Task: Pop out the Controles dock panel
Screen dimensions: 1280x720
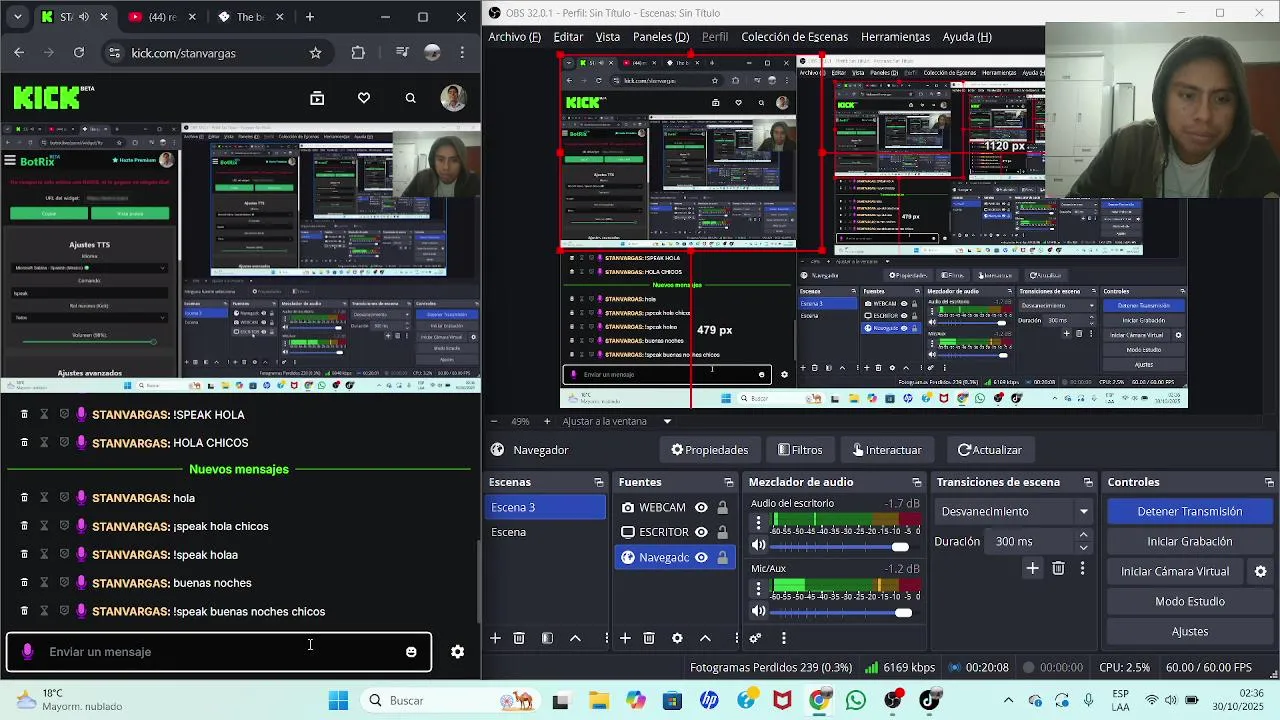Action: [x=1267, y=482]
